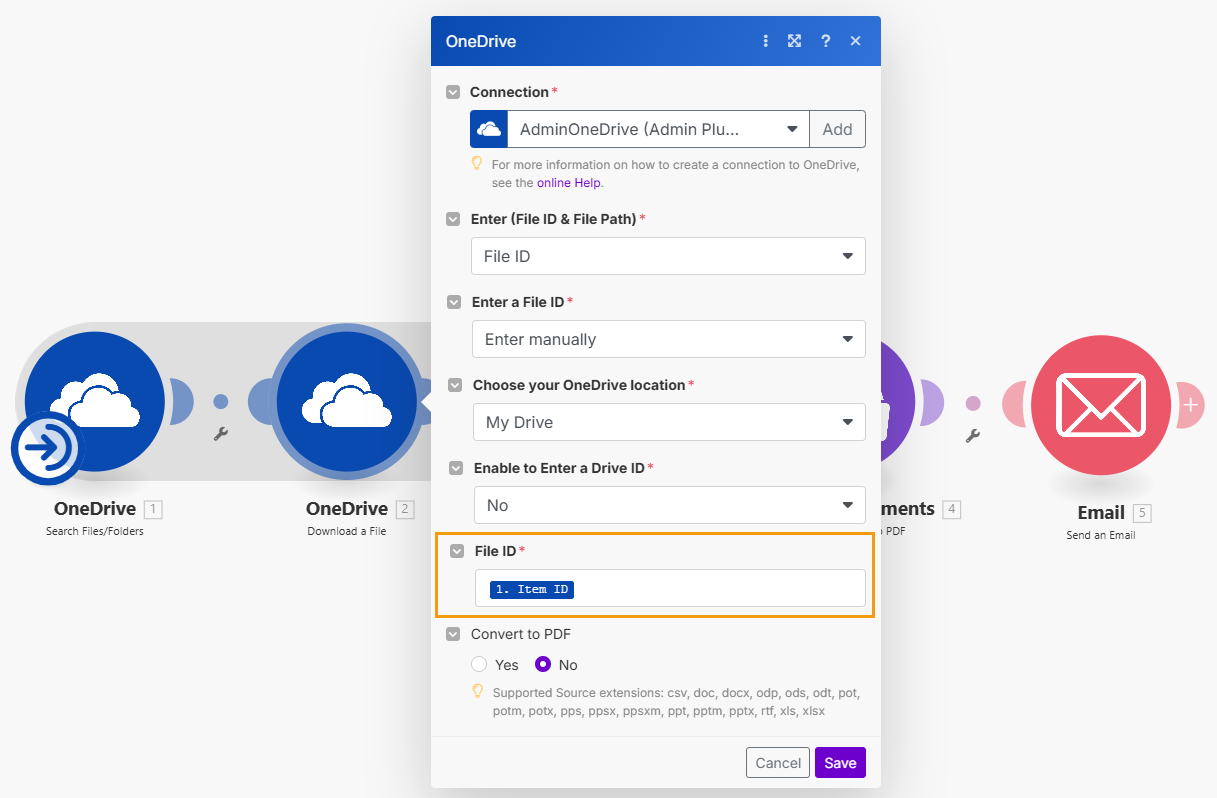Click into the File ID input field

[x=670, y=588]
